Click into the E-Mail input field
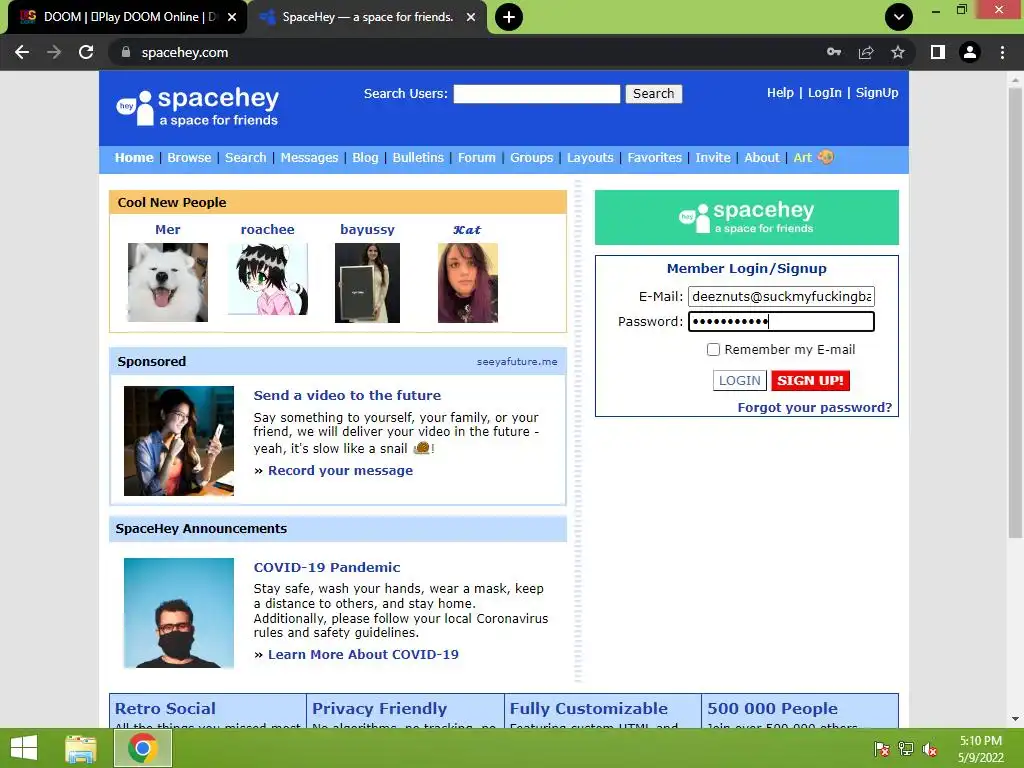 781,296
